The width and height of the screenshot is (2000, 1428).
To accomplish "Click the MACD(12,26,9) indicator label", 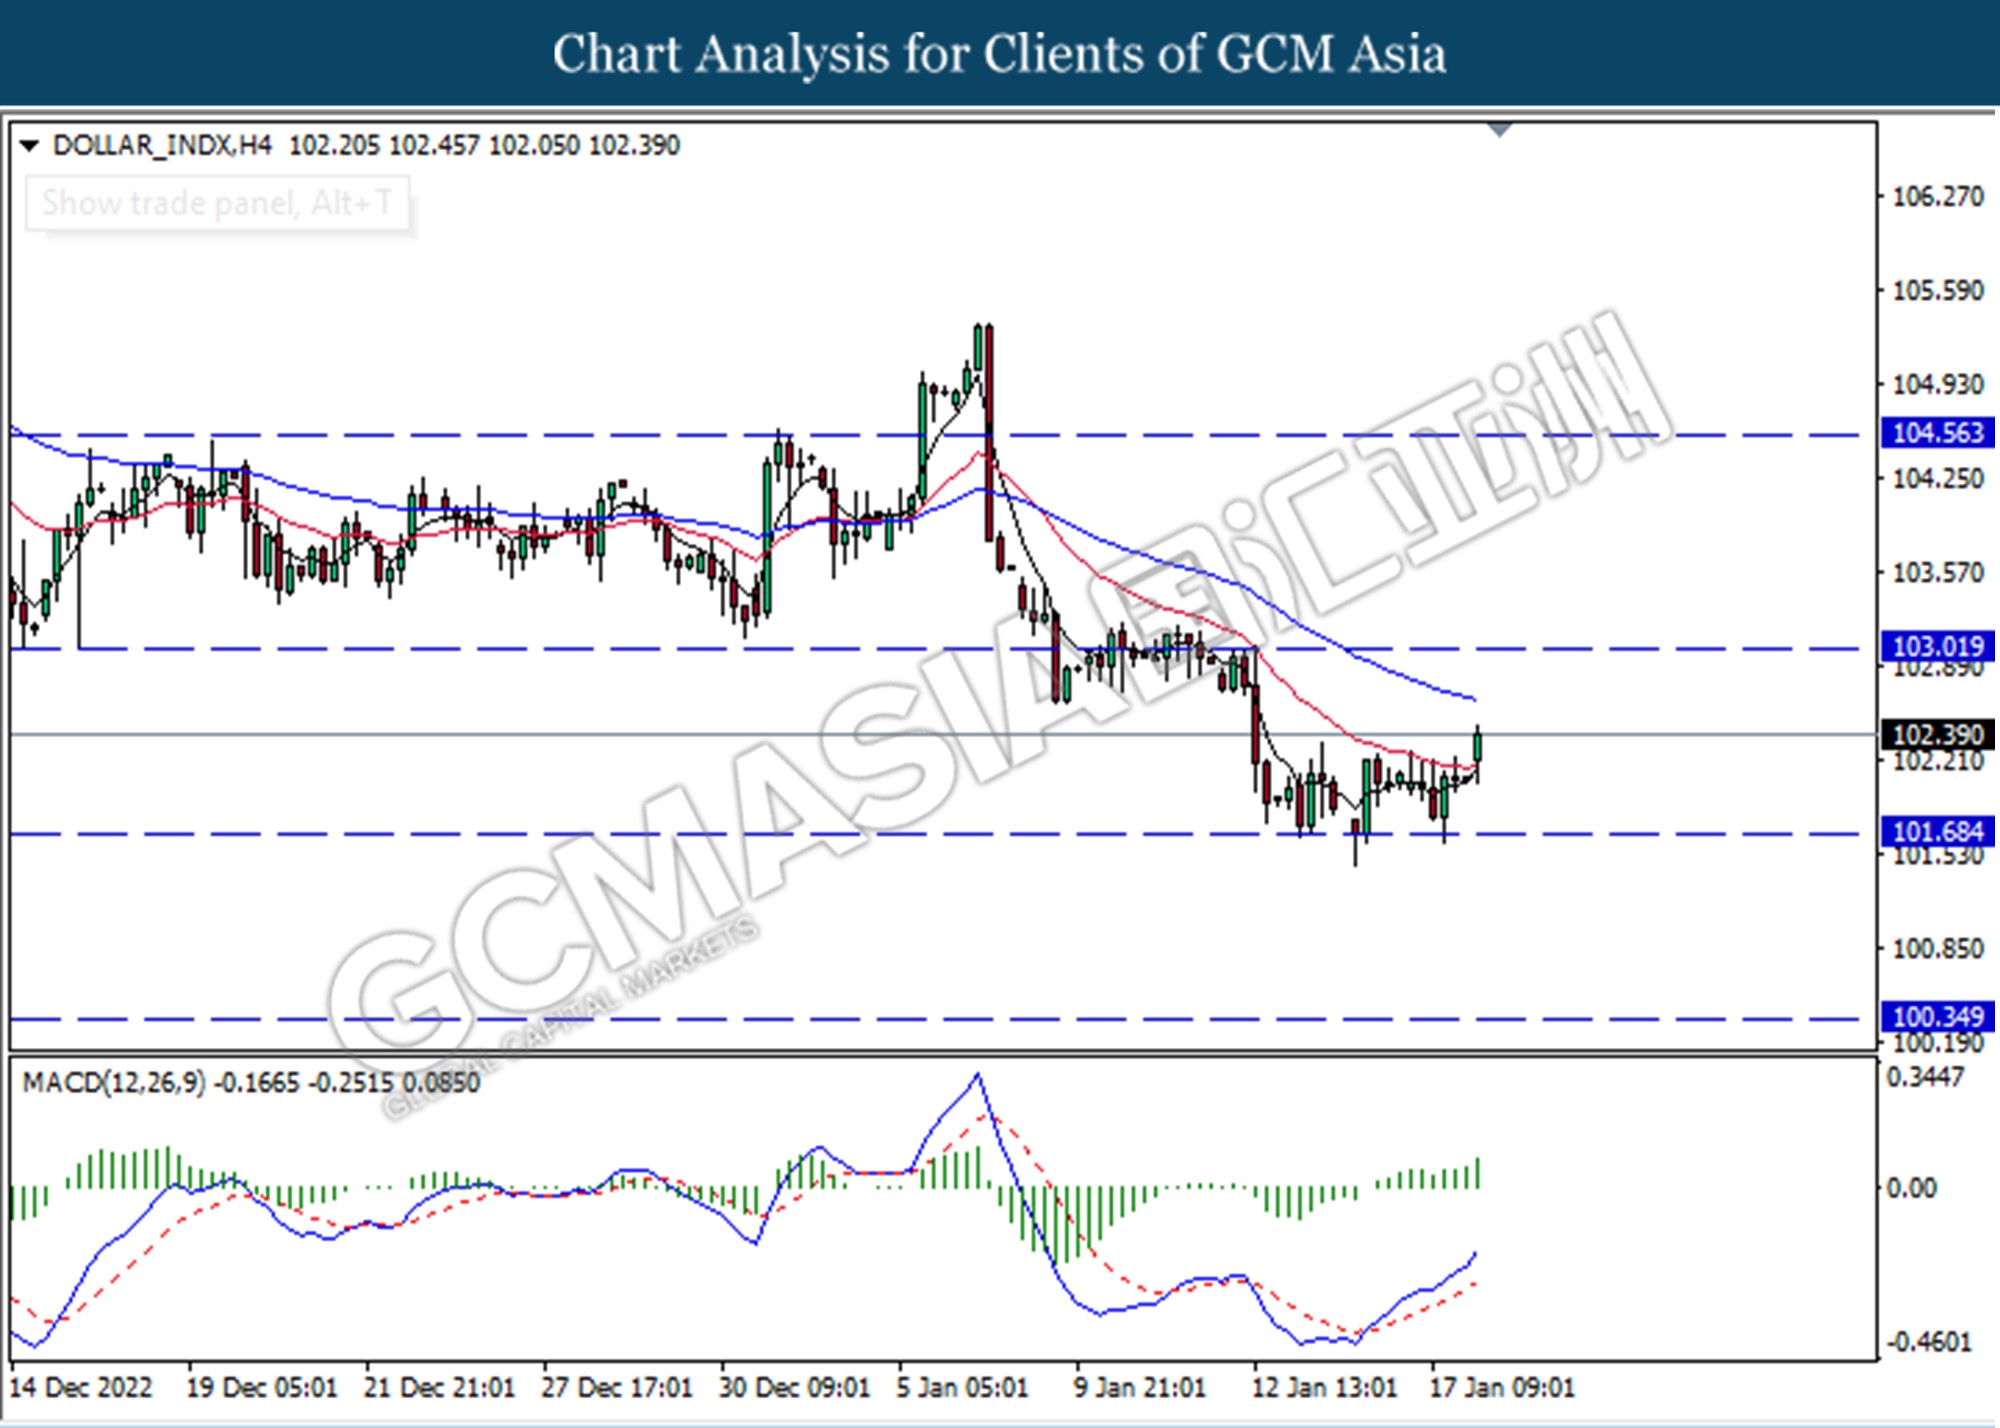I will click(x=114, y=1083).
